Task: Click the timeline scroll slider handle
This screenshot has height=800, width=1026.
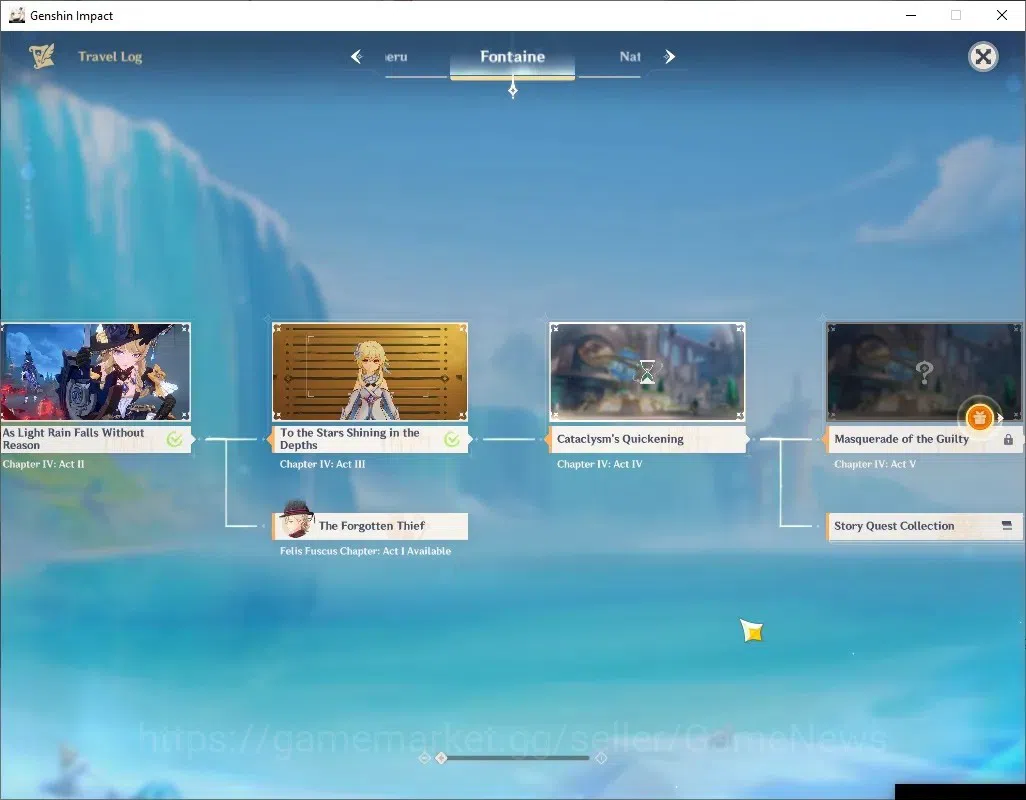Action: point(441,757)
